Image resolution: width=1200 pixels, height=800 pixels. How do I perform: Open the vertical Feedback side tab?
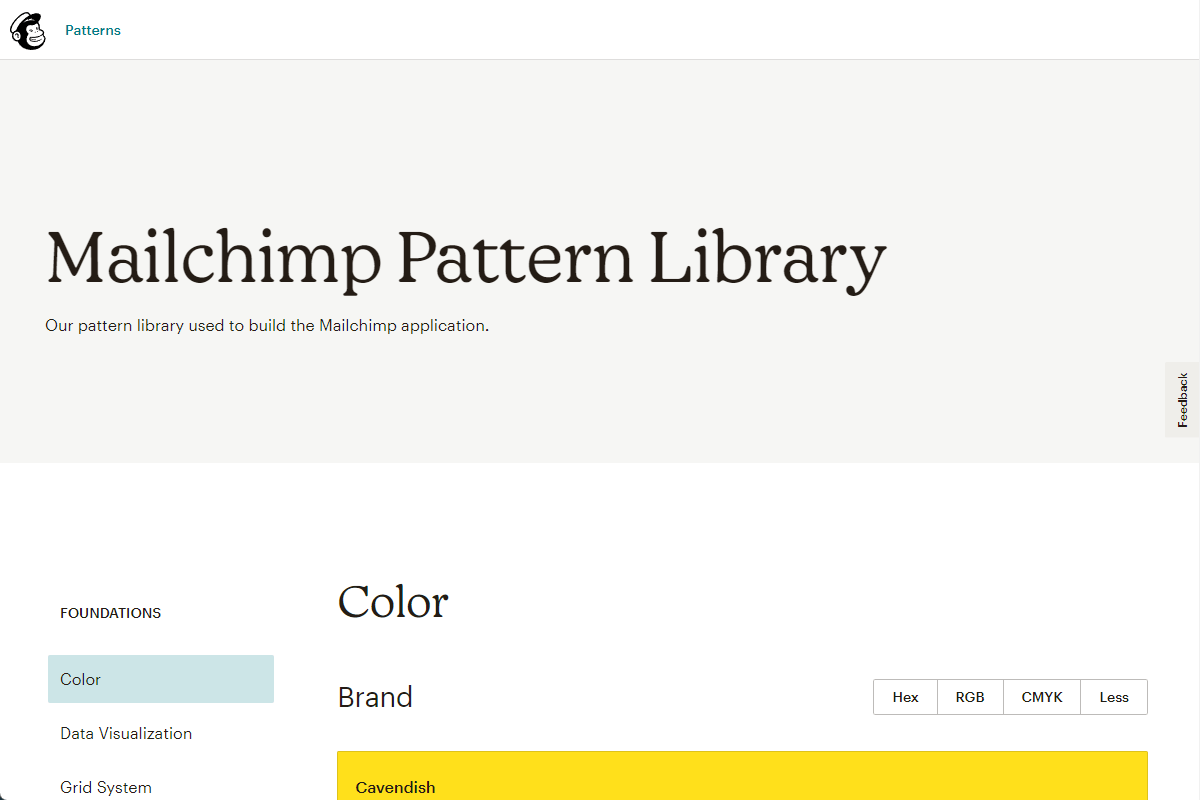tap(1182, 400)
